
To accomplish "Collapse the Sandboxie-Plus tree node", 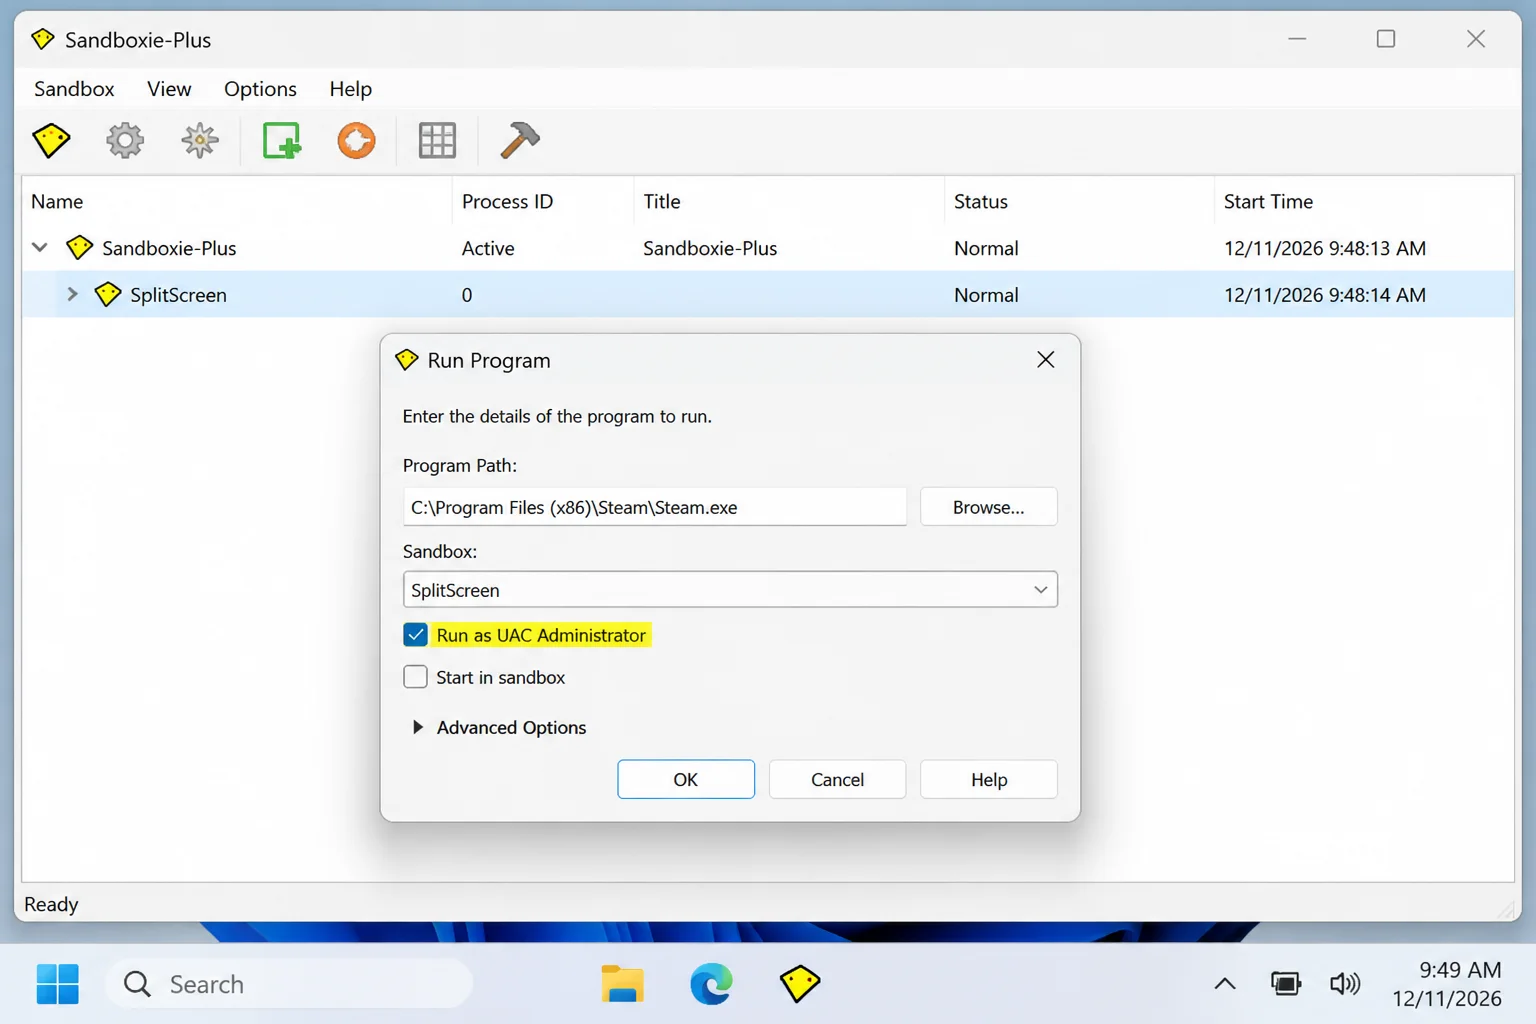I will tap(40, 247).
